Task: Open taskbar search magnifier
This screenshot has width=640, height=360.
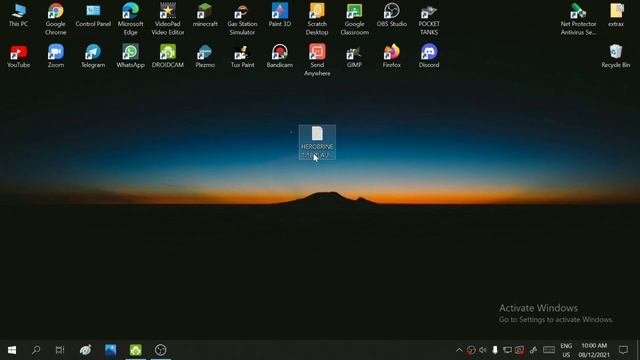Action: [x=36, y=350]
